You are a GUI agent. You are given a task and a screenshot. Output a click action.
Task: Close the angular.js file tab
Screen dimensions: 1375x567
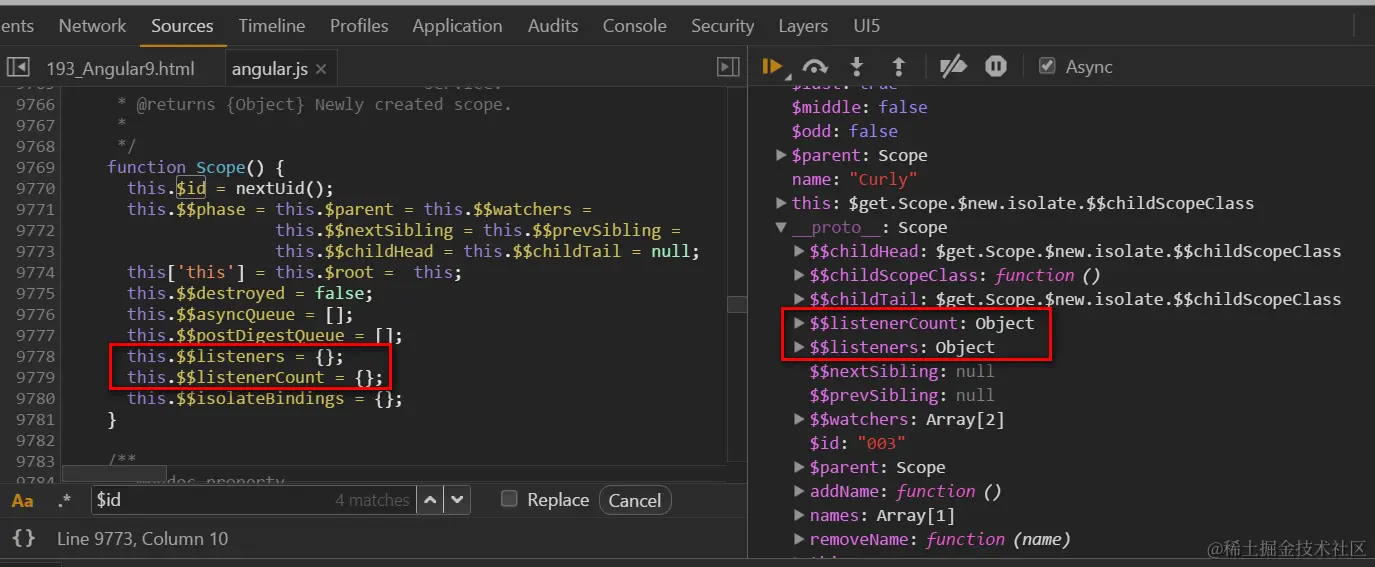[x=321, y=69]
